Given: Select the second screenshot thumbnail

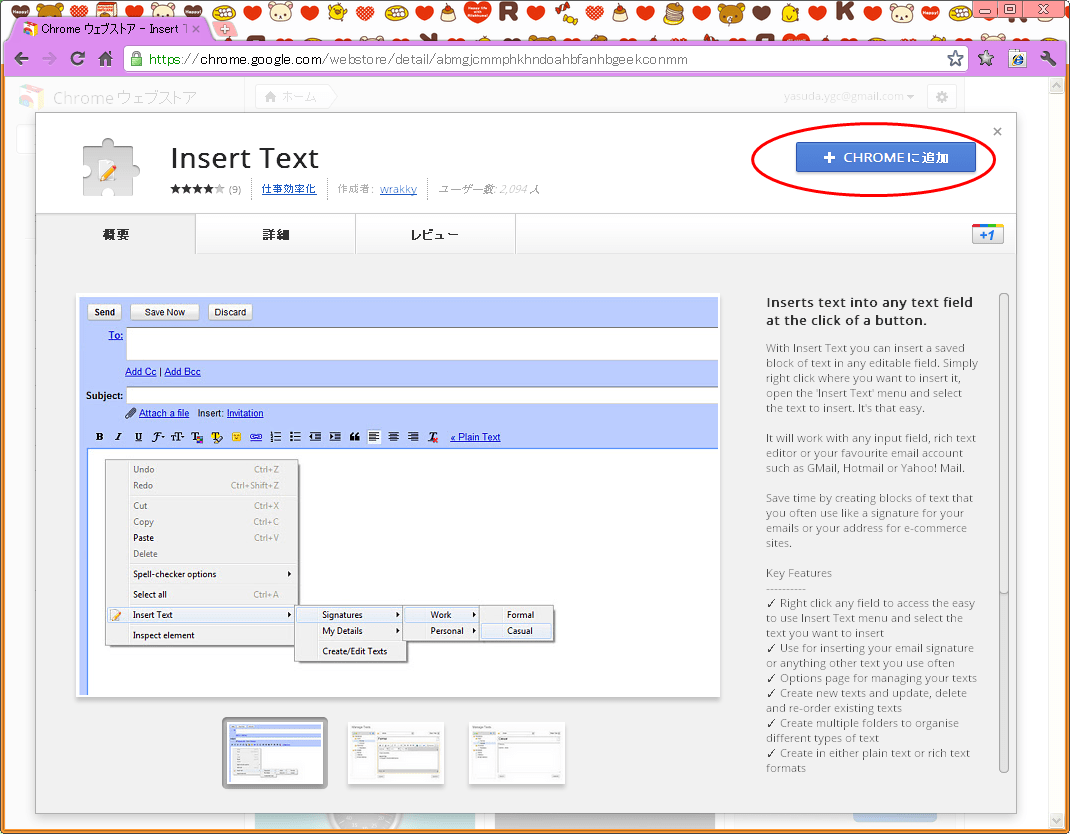Looking at the screenshot, I should 396,753.
